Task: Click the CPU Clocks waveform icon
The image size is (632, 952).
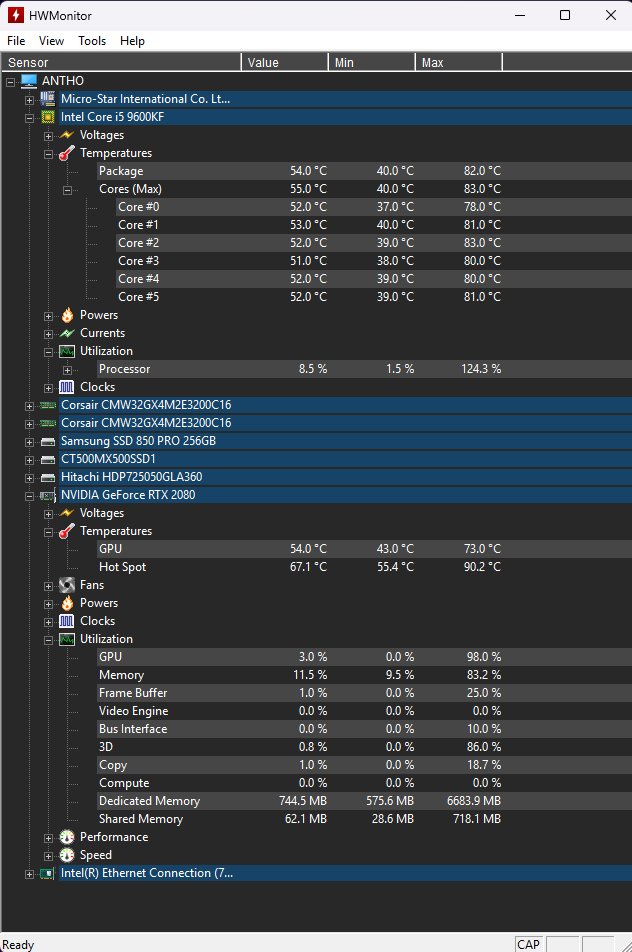Action: [x=67, y=387]
